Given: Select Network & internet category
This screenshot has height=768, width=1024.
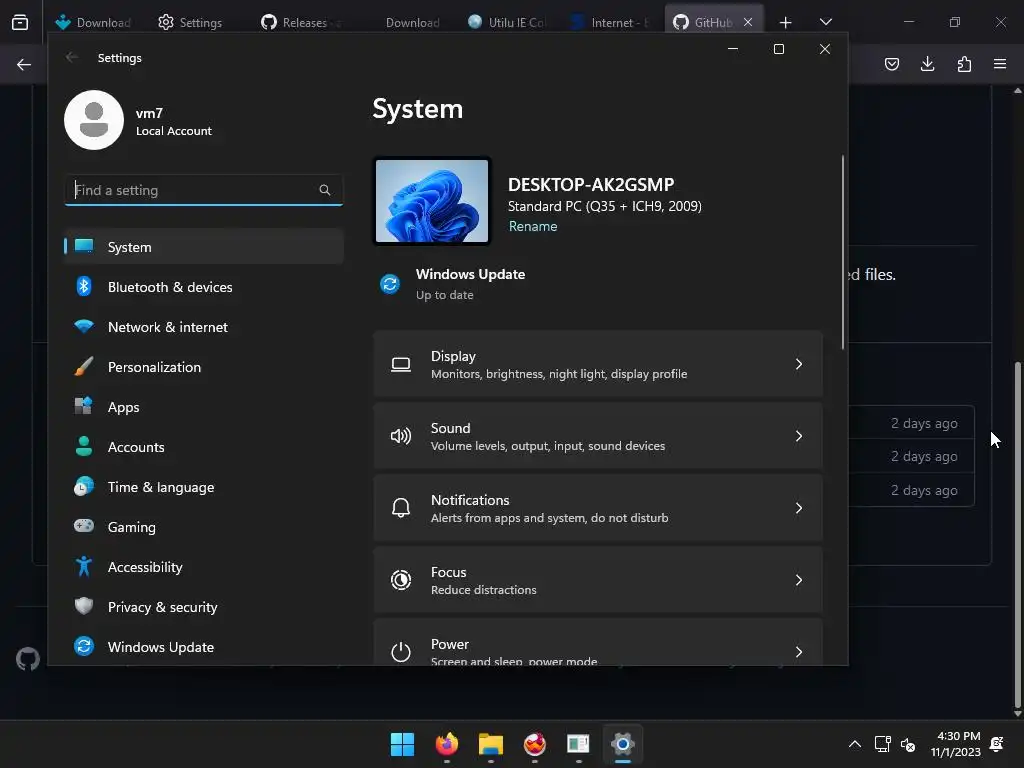Looking at the screenshot, I should click(204, 327).
